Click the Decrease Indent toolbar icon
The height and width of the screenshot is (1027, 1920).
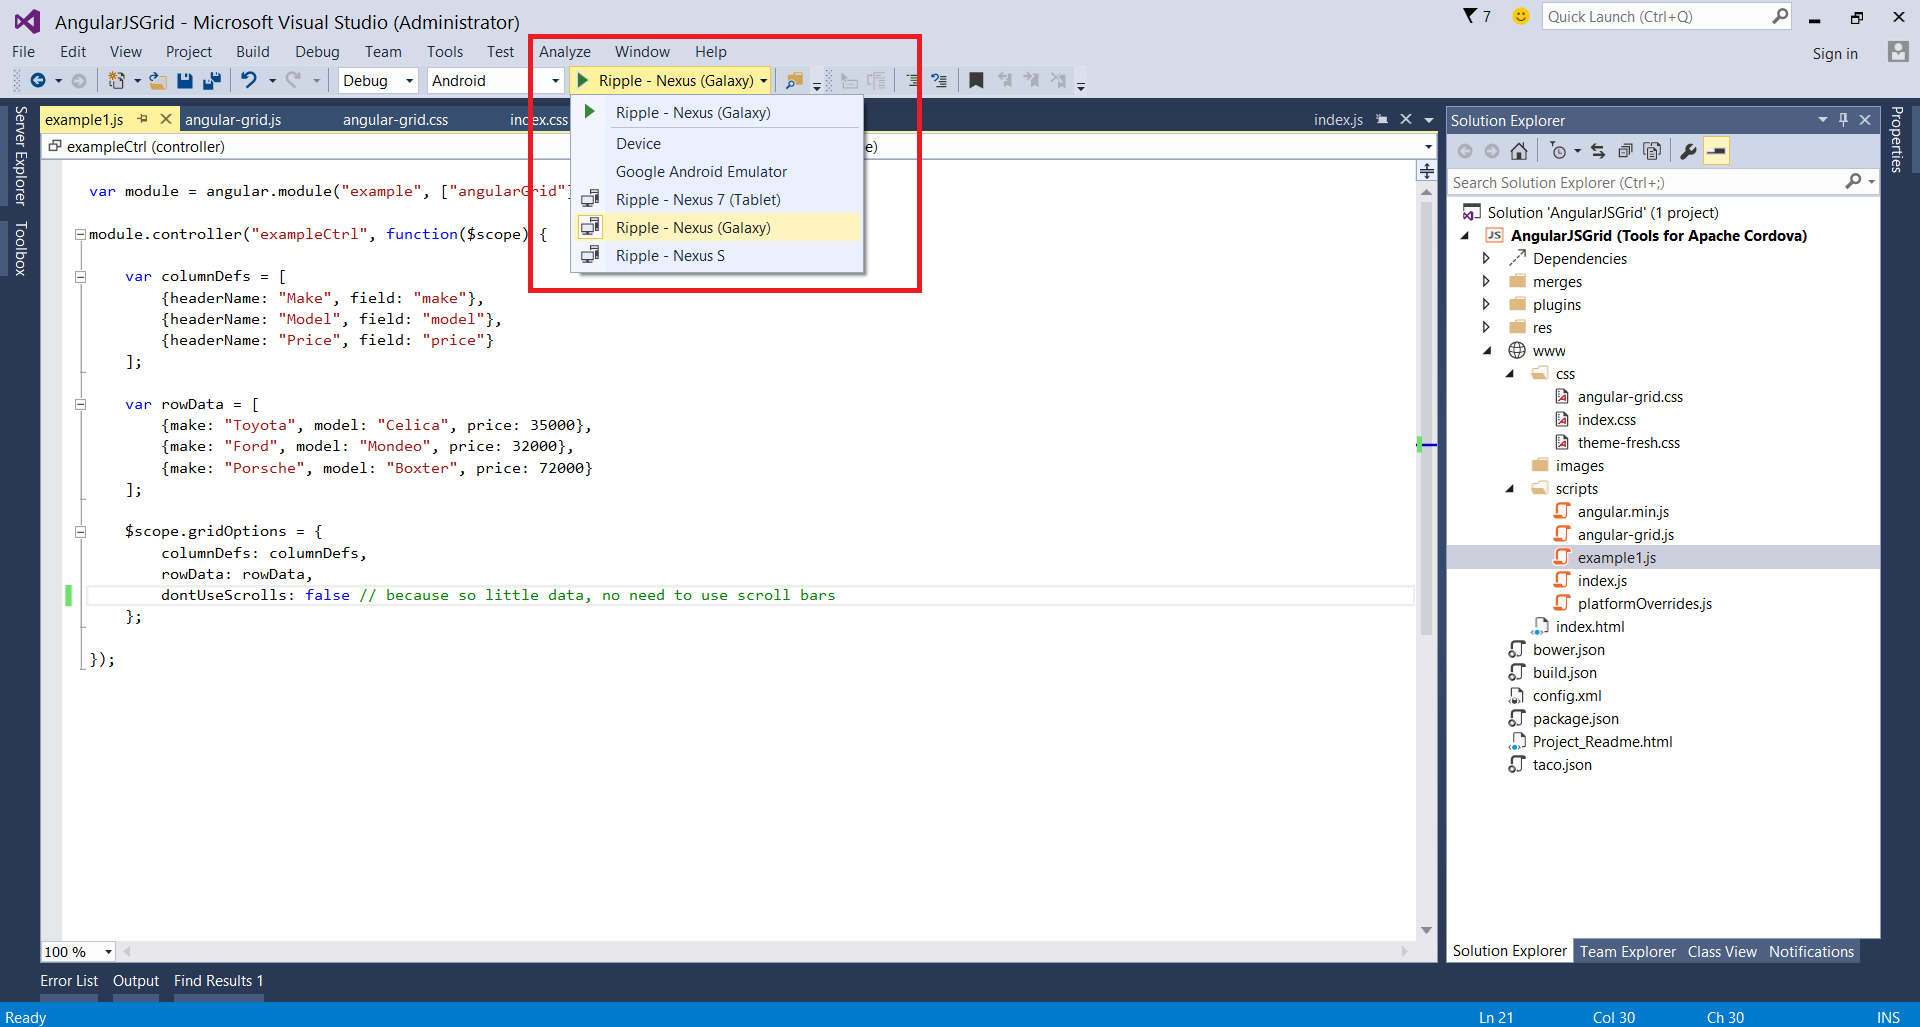tap(912, 80)
